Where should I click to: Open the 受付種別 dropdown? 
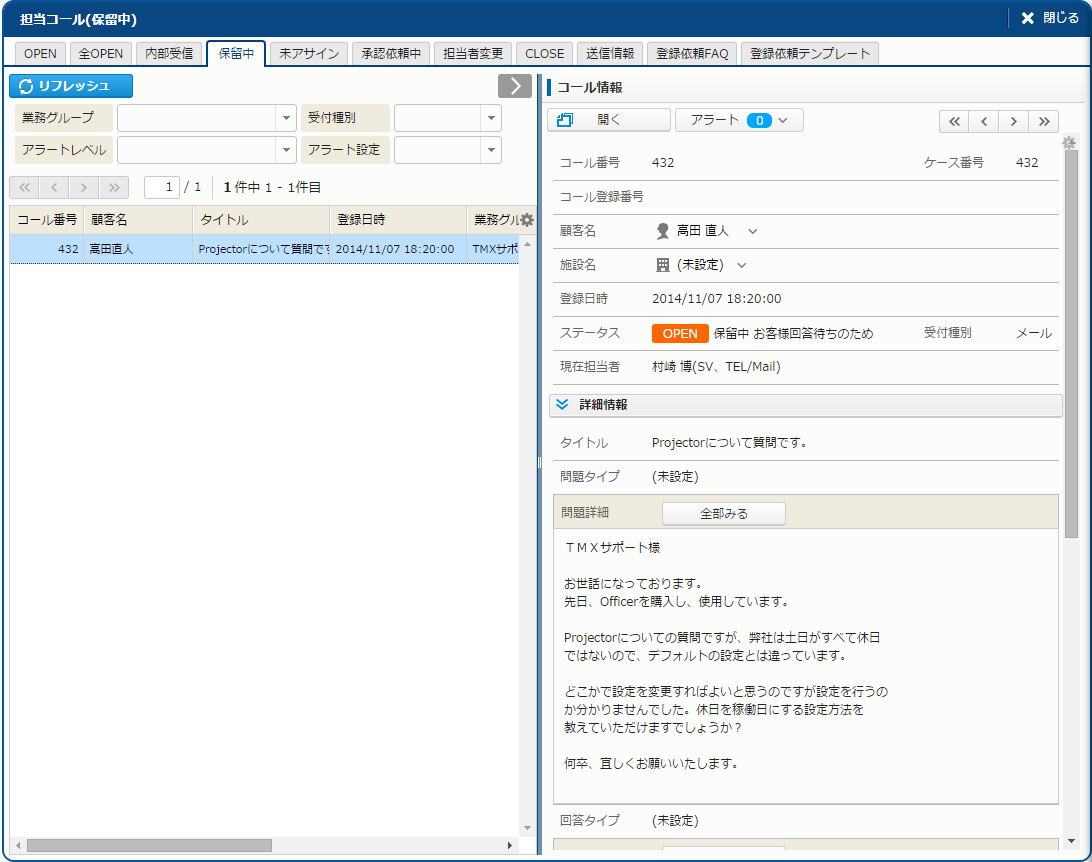[490, 118]
